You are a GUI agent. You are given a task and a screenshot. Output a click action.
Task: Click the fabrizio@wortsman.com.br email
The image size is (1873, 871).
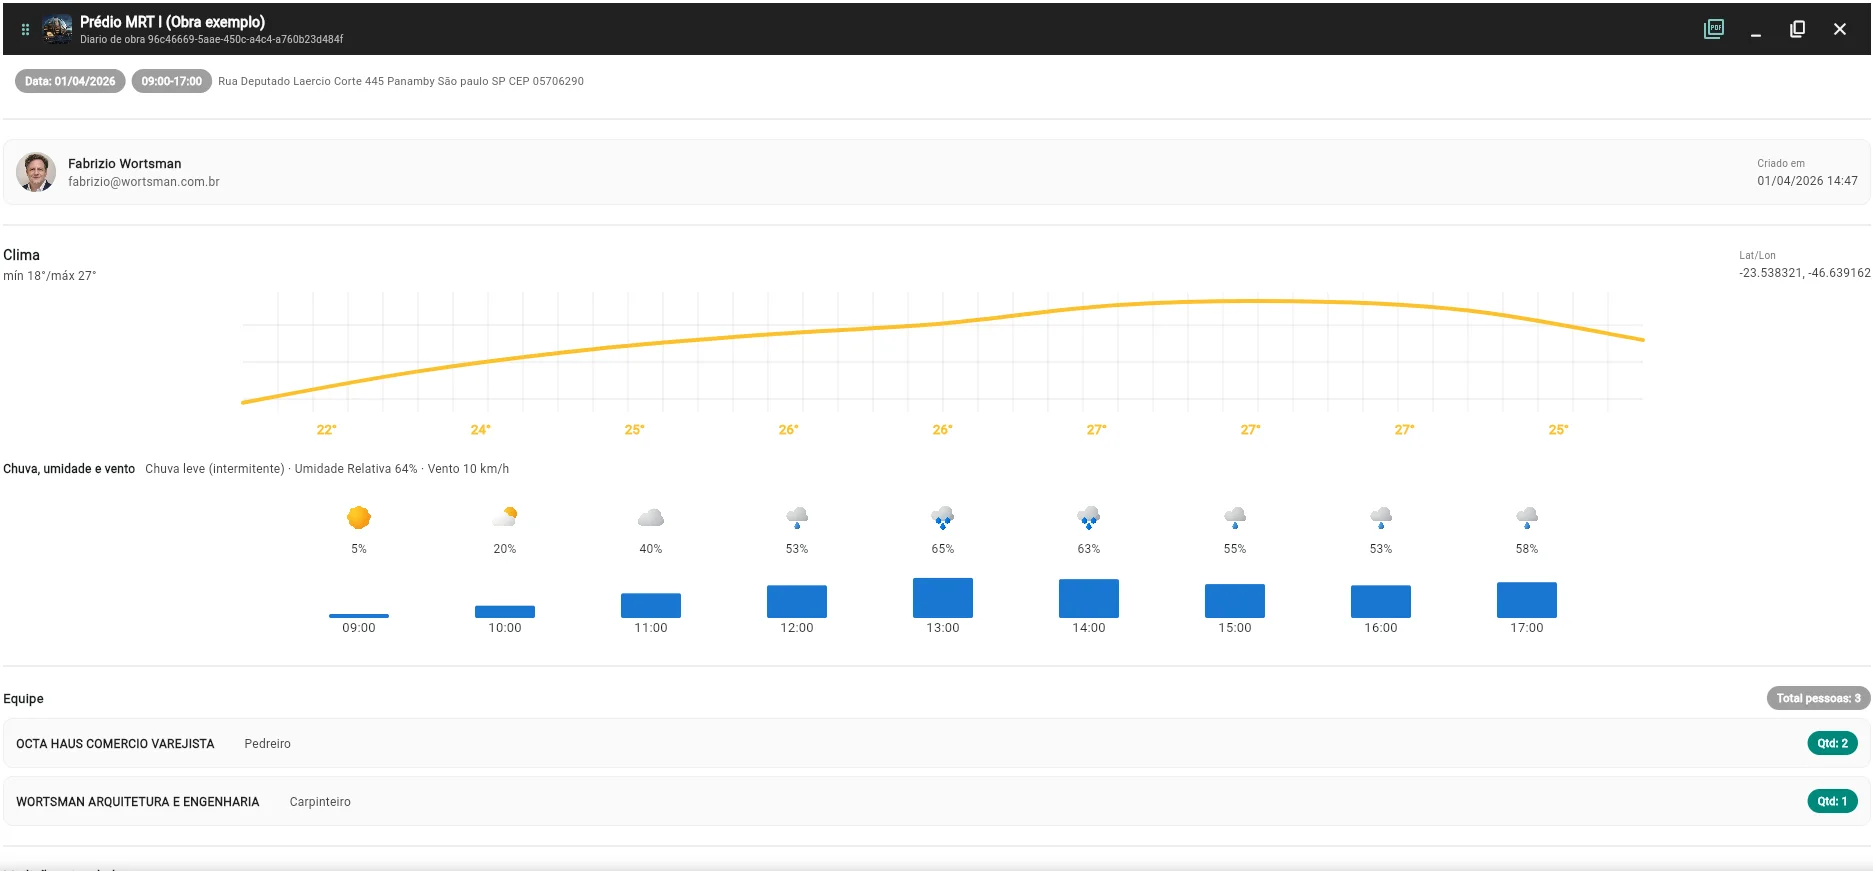tap(144, 182)
